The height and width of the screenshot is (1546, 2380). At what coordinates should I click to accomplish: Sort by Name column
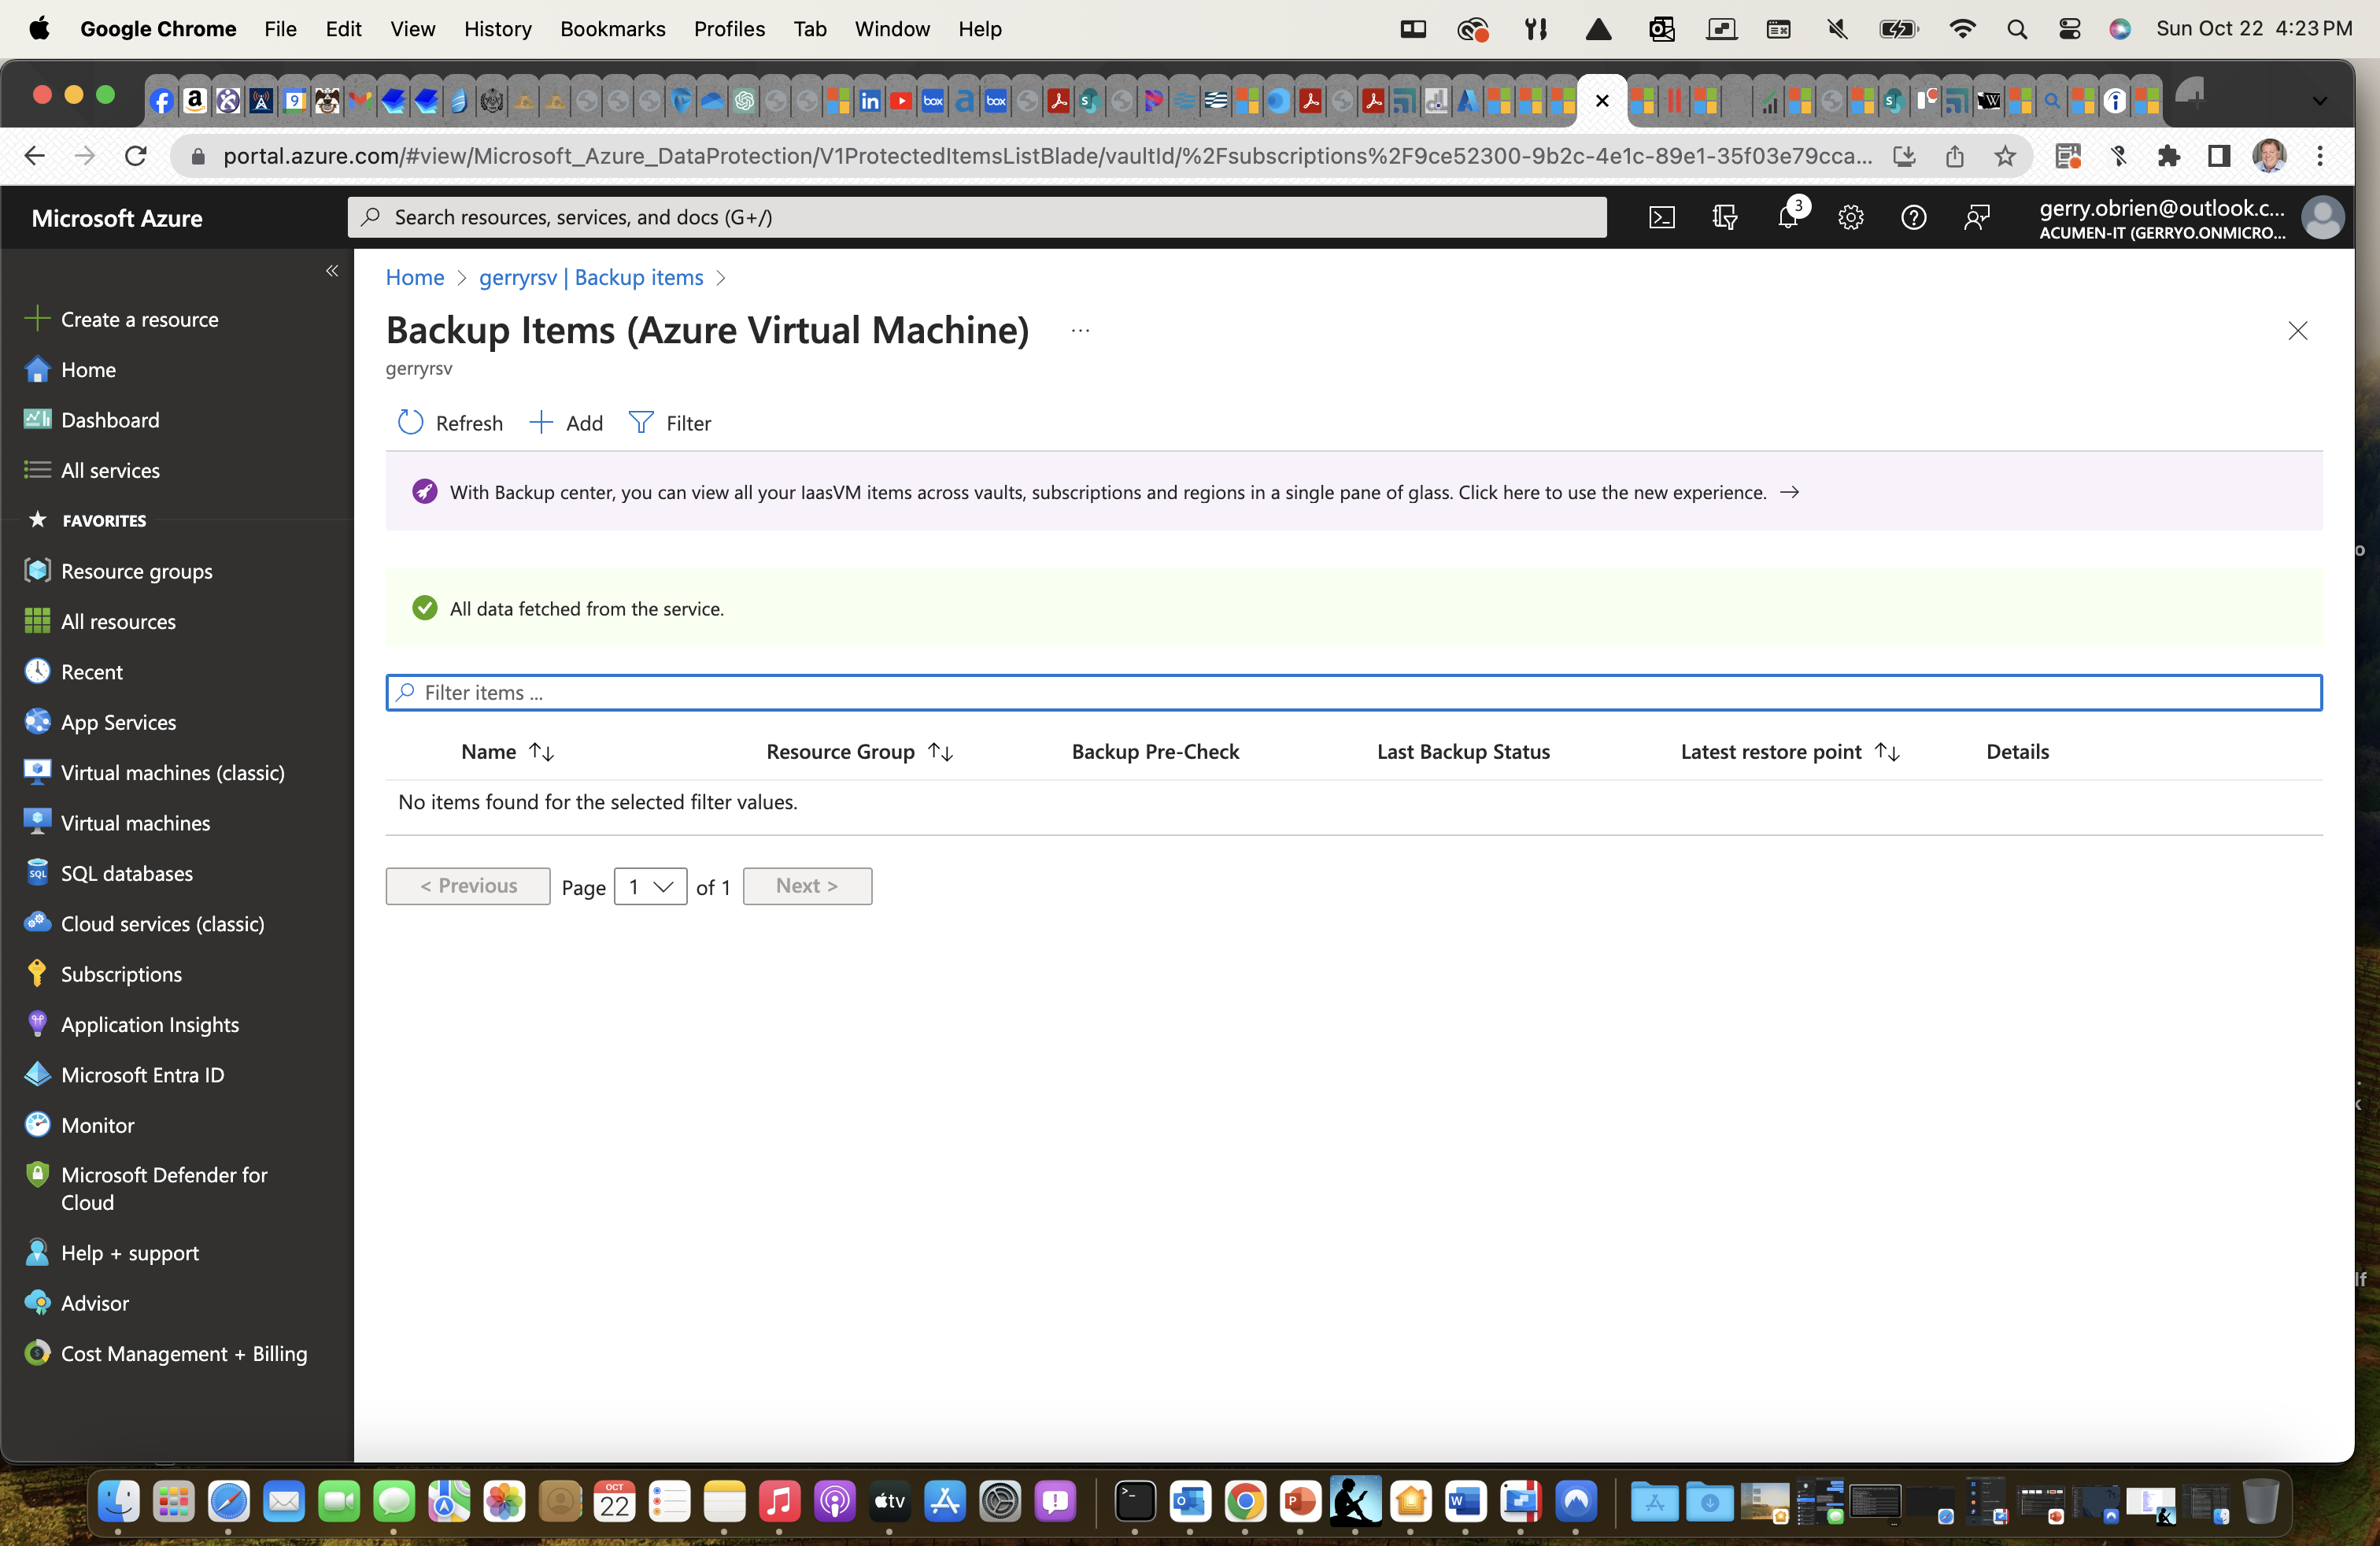[x=508, y=751]
